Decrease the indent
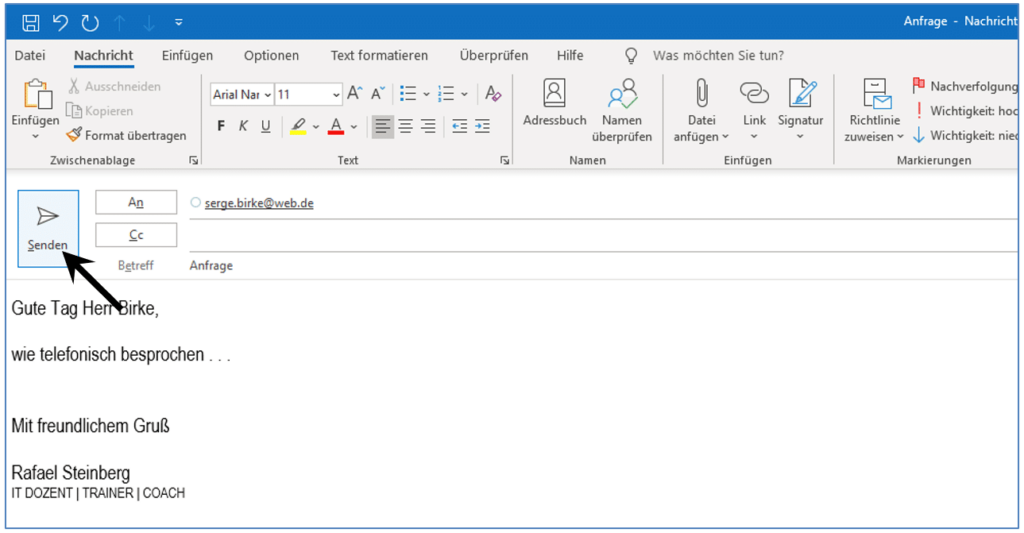1024x533 pixels. click(x=460, y=126)
